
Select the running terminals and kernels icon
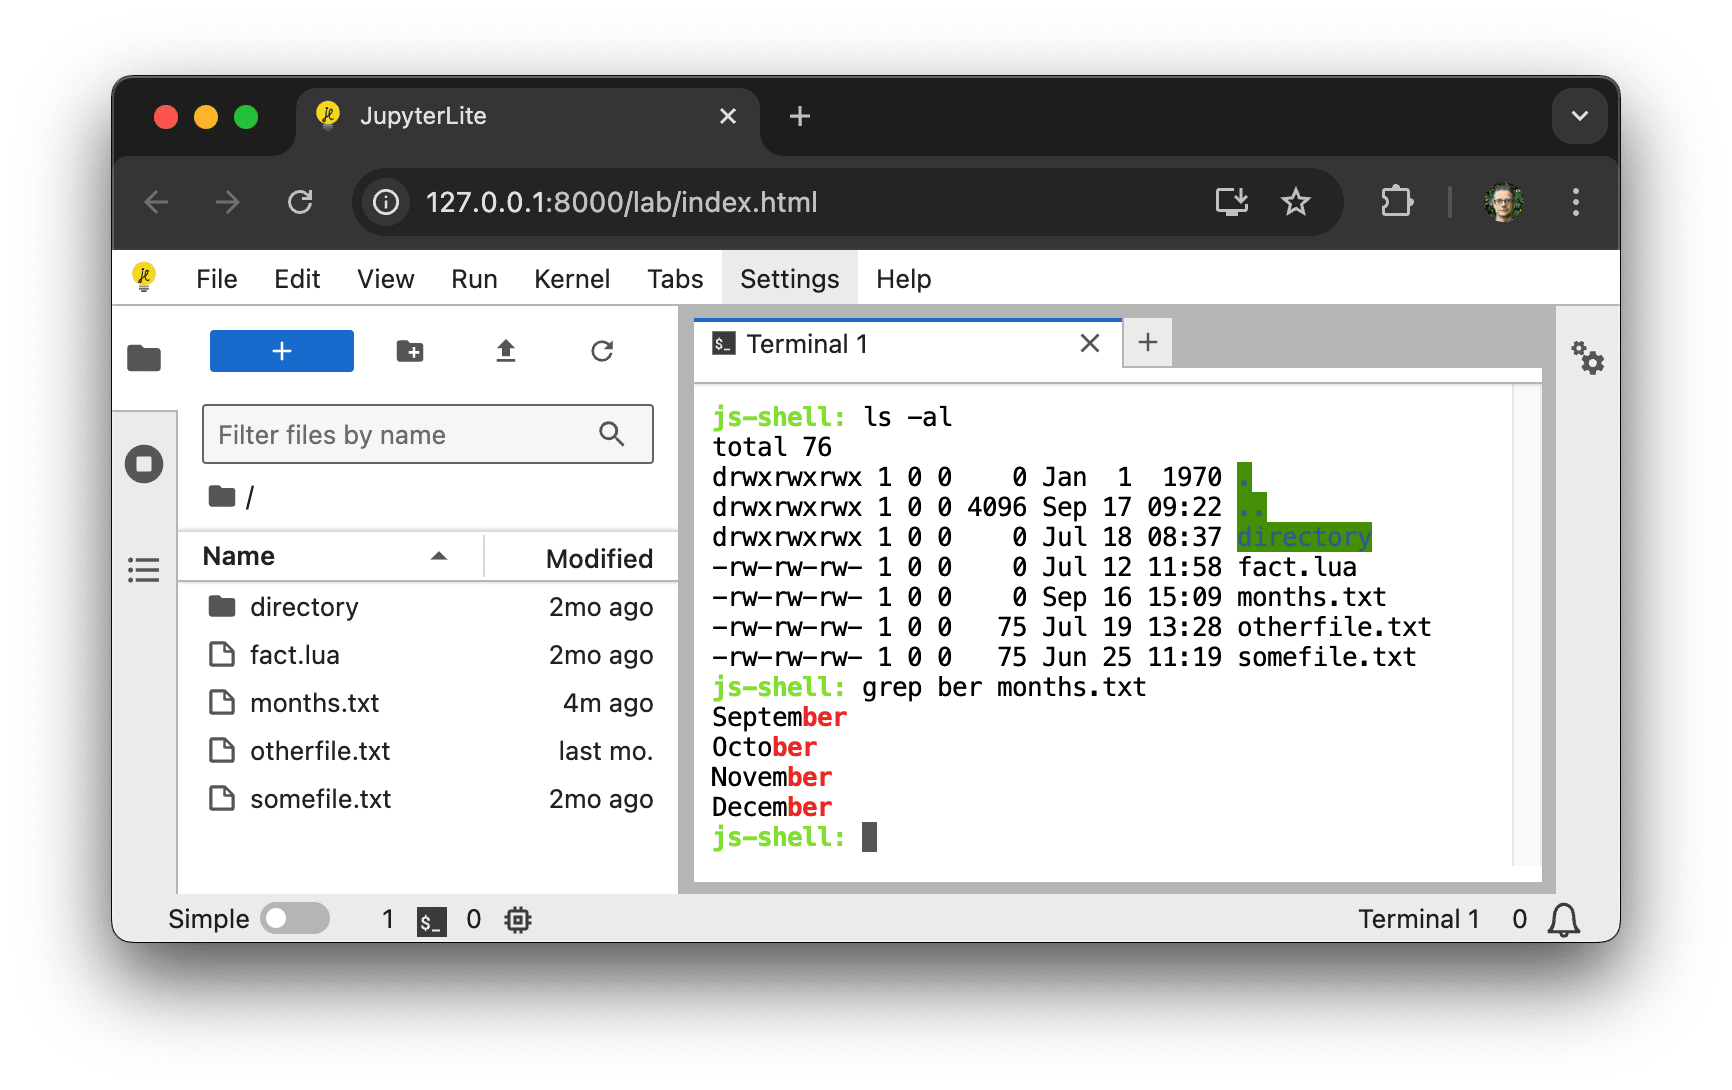tap(144, 463)
